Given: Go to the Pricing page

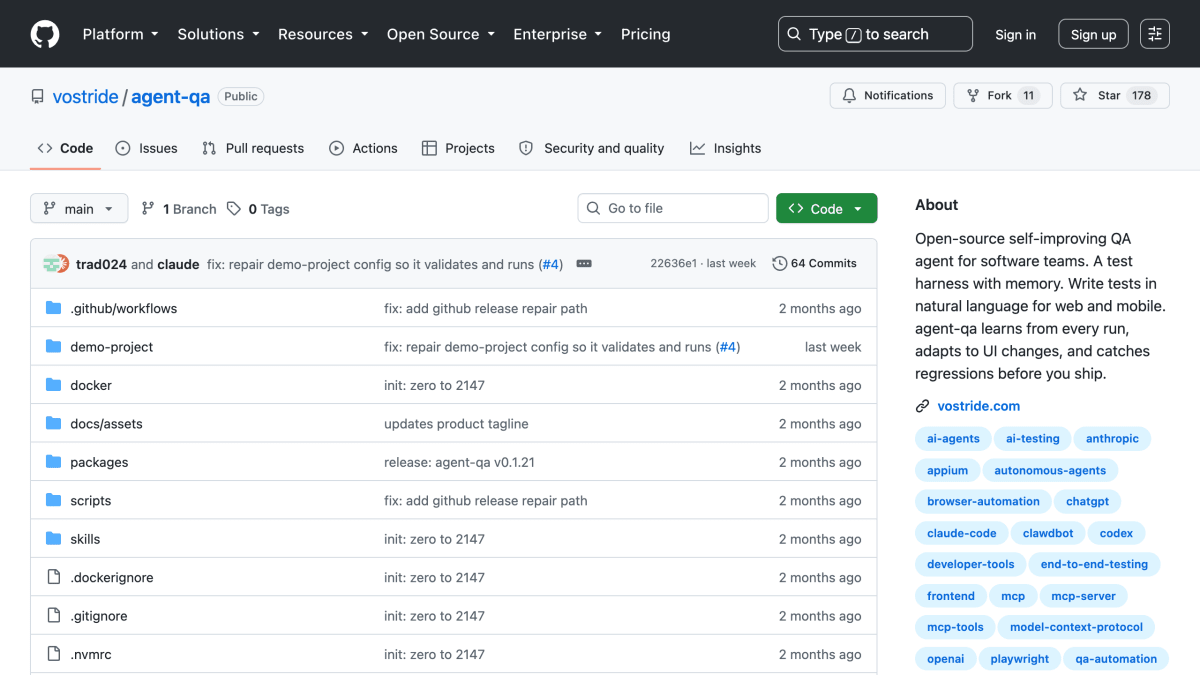Looking at the screenshot, I should [x=645, y=34].
